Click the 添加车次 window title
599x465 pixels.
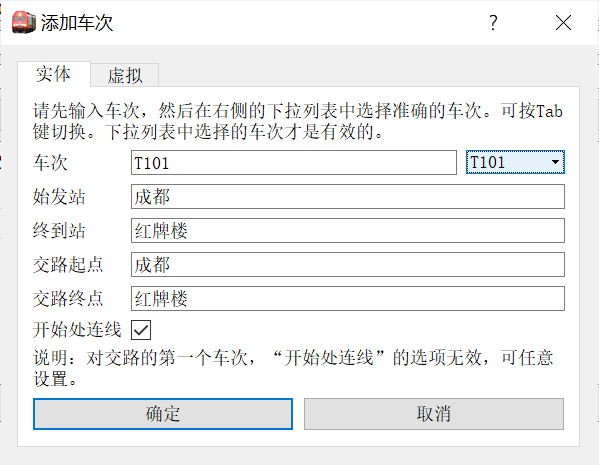(77, 23)
